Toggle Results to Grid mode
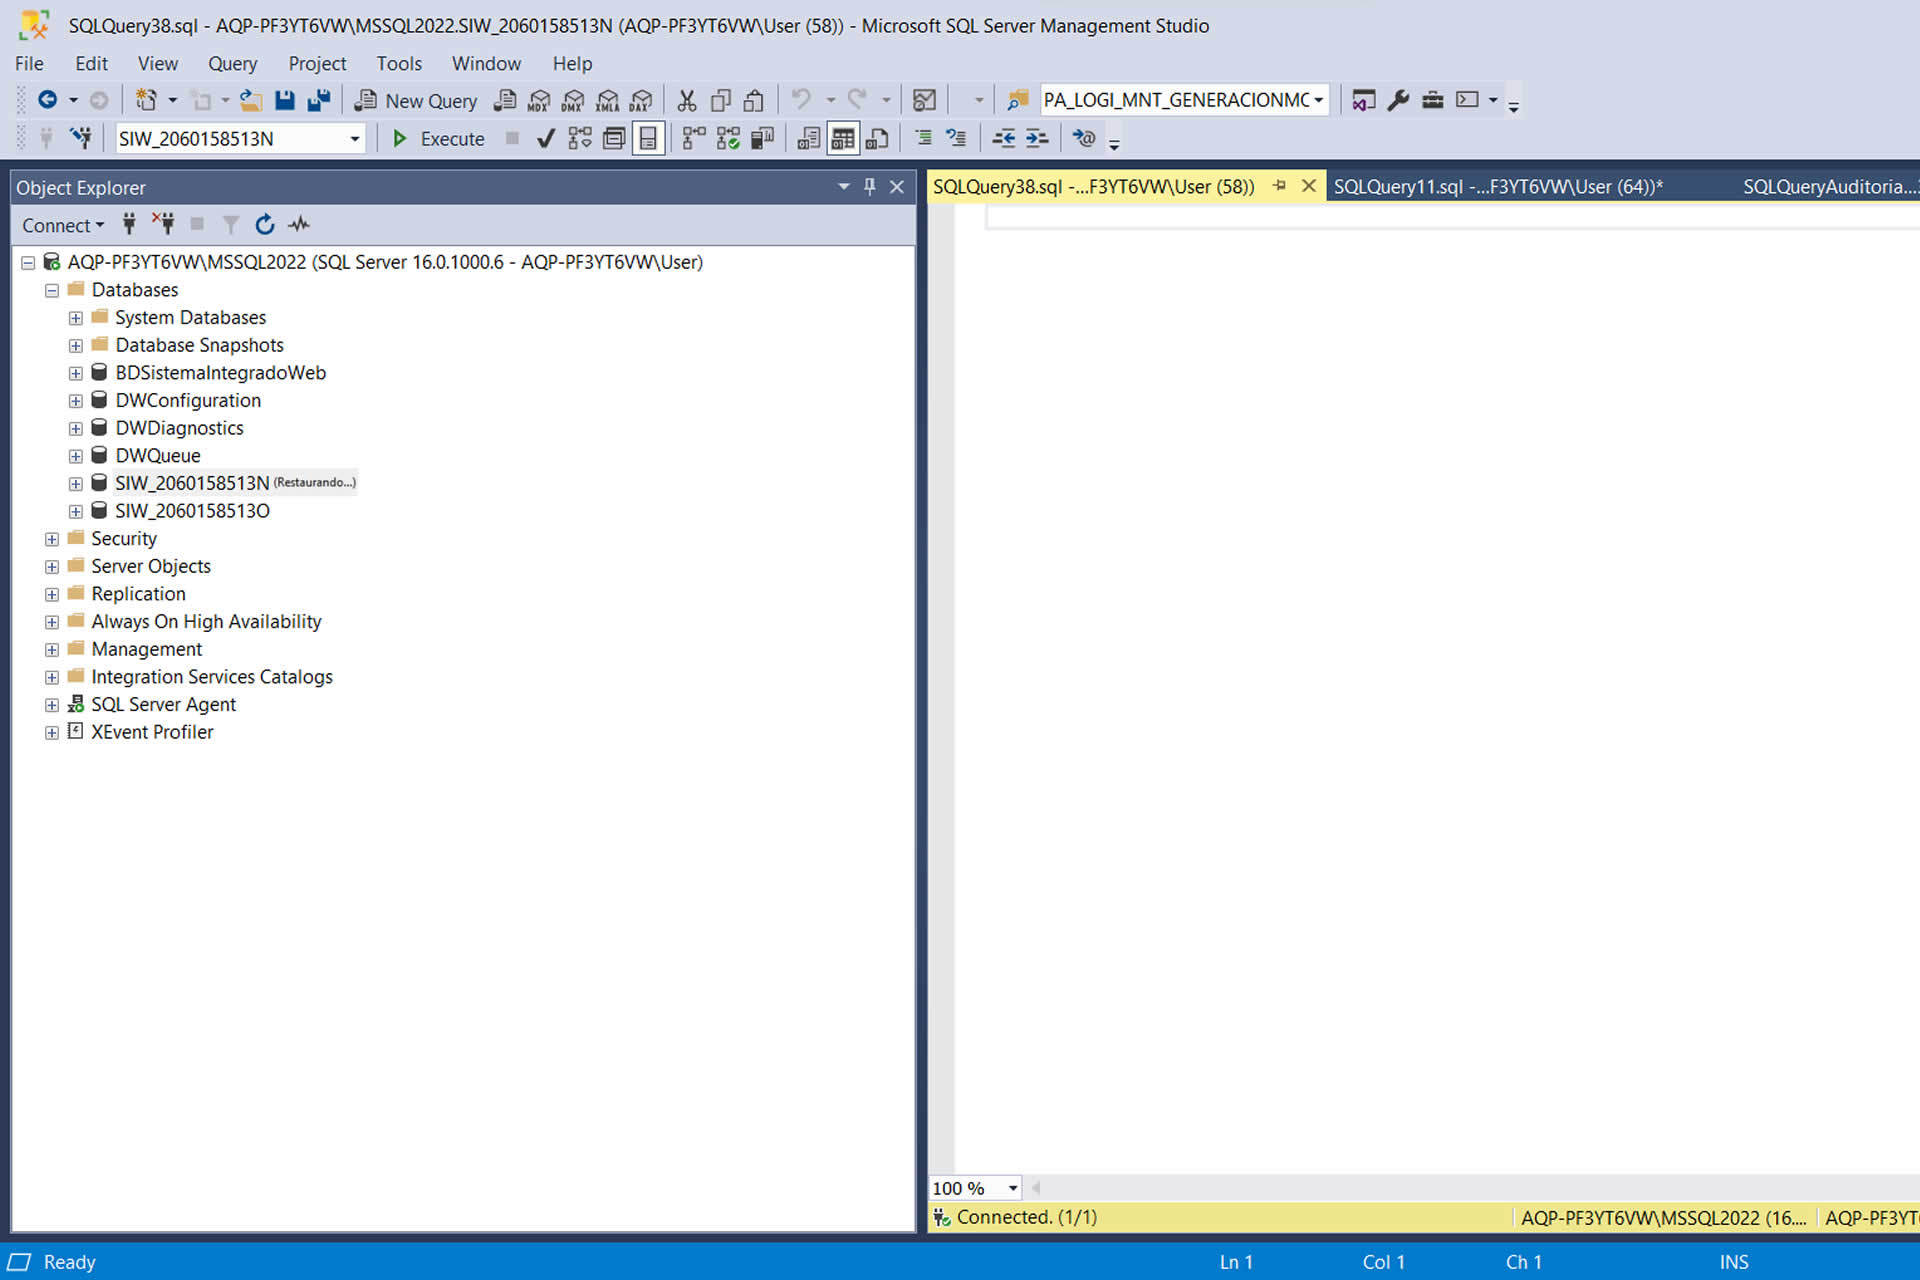 click(x=843, y=139)
